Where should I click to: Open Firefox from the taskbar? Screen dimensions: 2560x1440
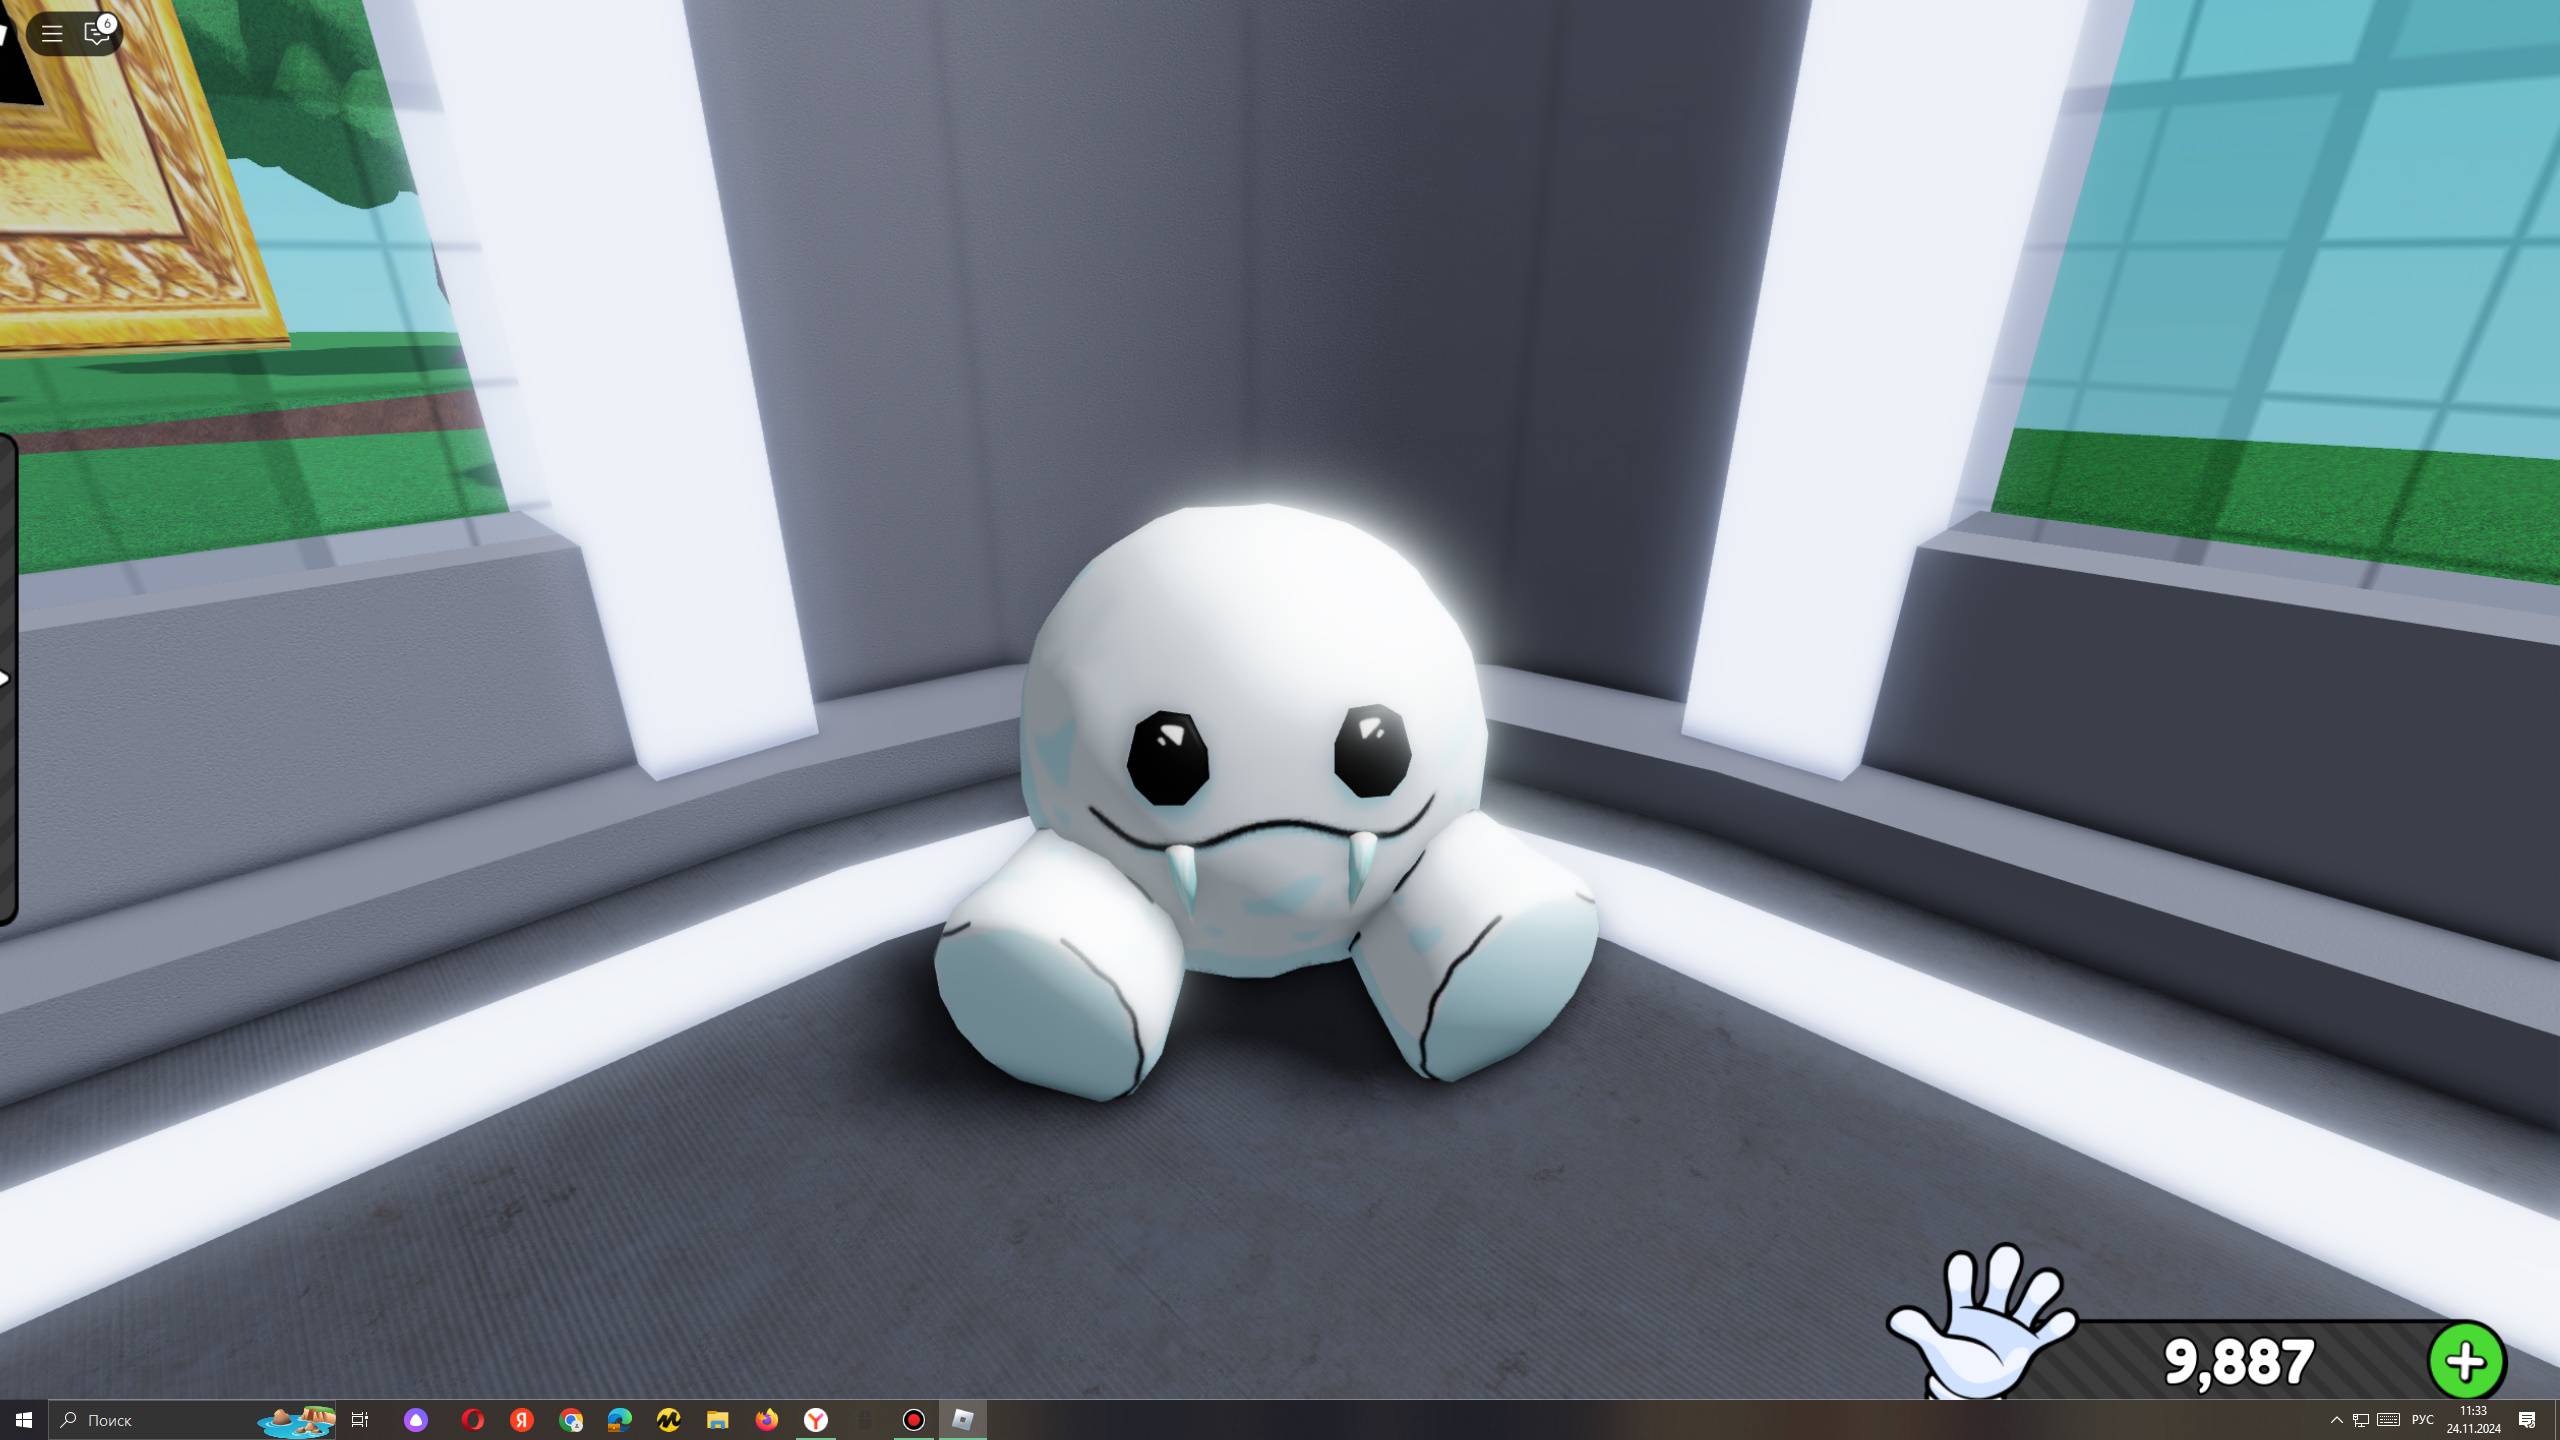click(767, 1420)
